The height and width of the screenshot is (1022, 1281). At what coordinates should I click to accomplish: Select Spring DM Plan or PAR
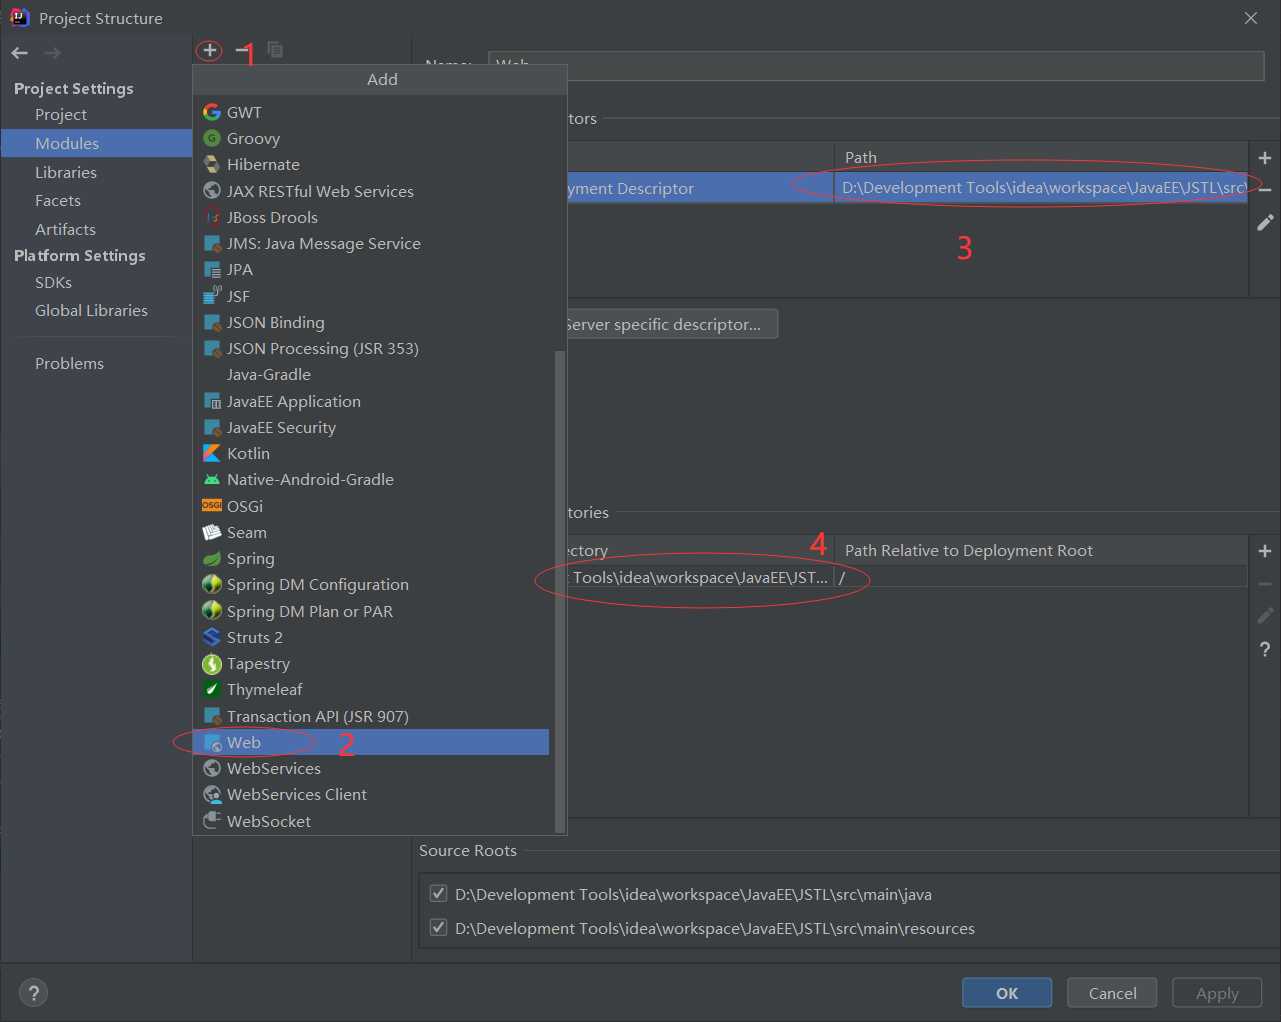click(371, 611)
